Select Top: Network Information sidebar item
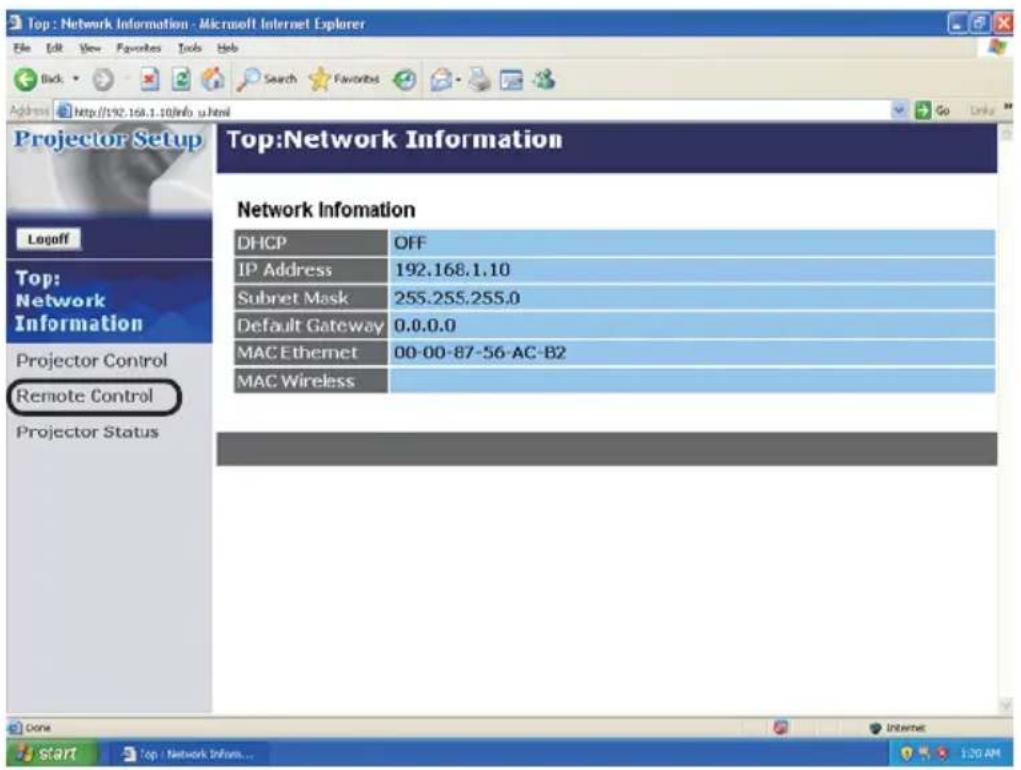The width and height of the screenshot is (1021, 770). pos(109,301)
